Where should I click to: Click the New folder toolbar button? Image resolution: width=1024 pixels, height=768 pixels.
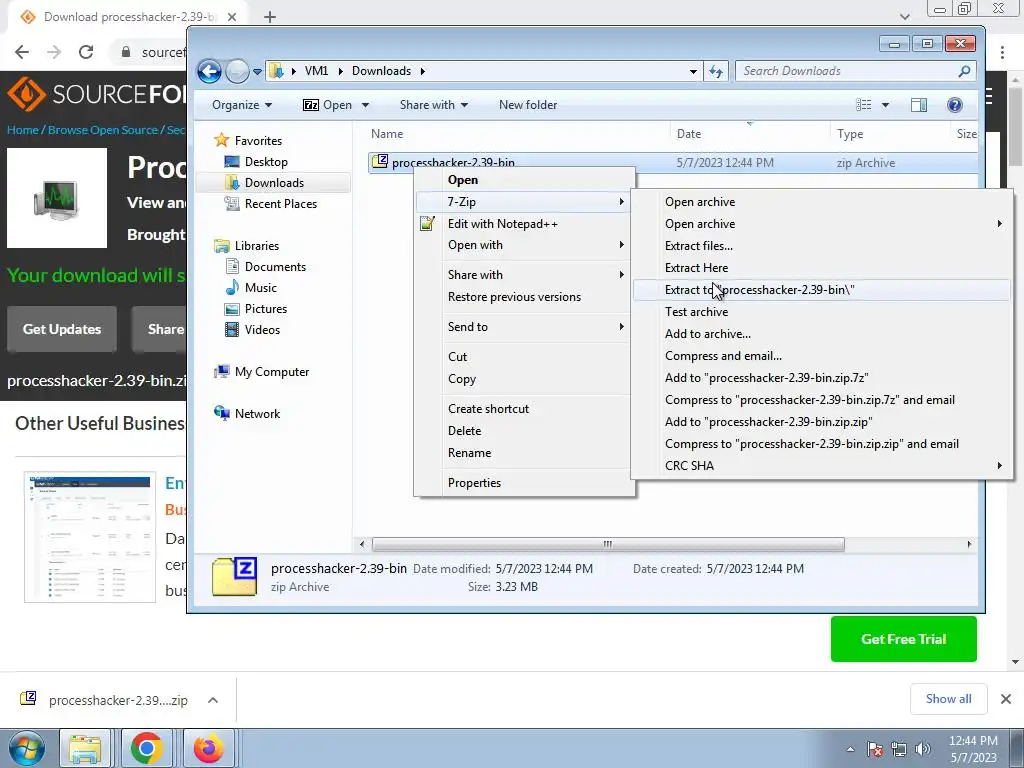pos(528,105)
